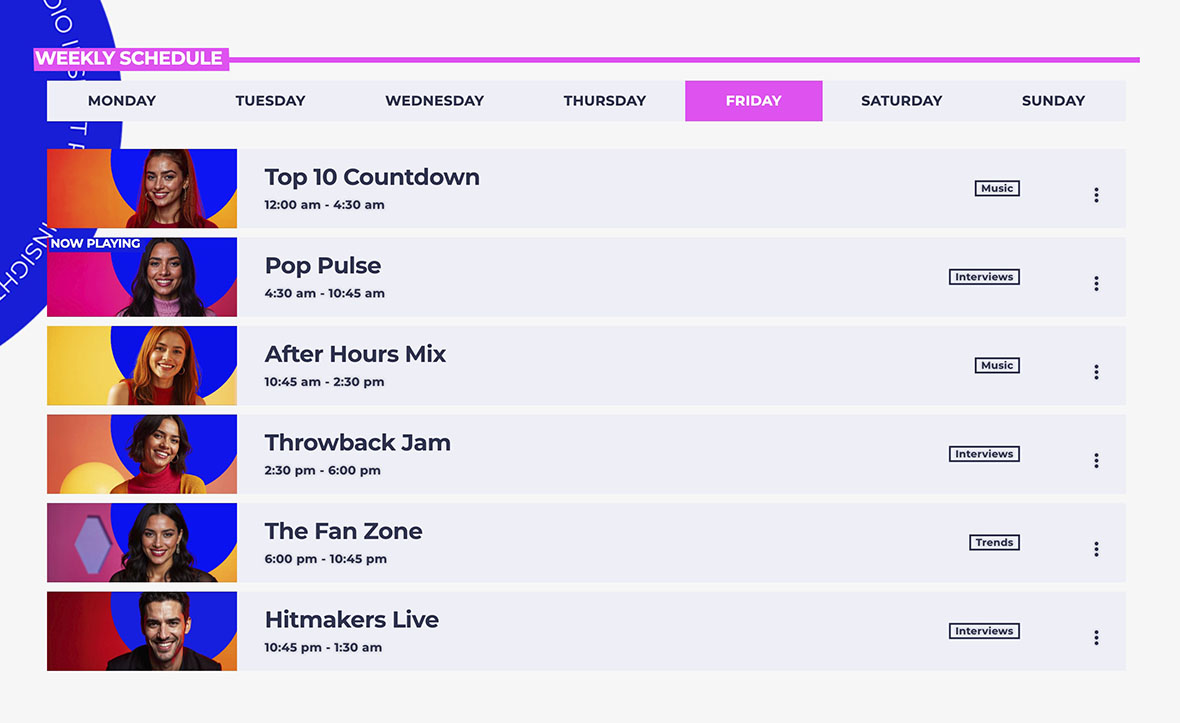Click the Interviews badge on Pop Pulse
The width and height of the screenshot is (1180, 723).
click(984, 276)
